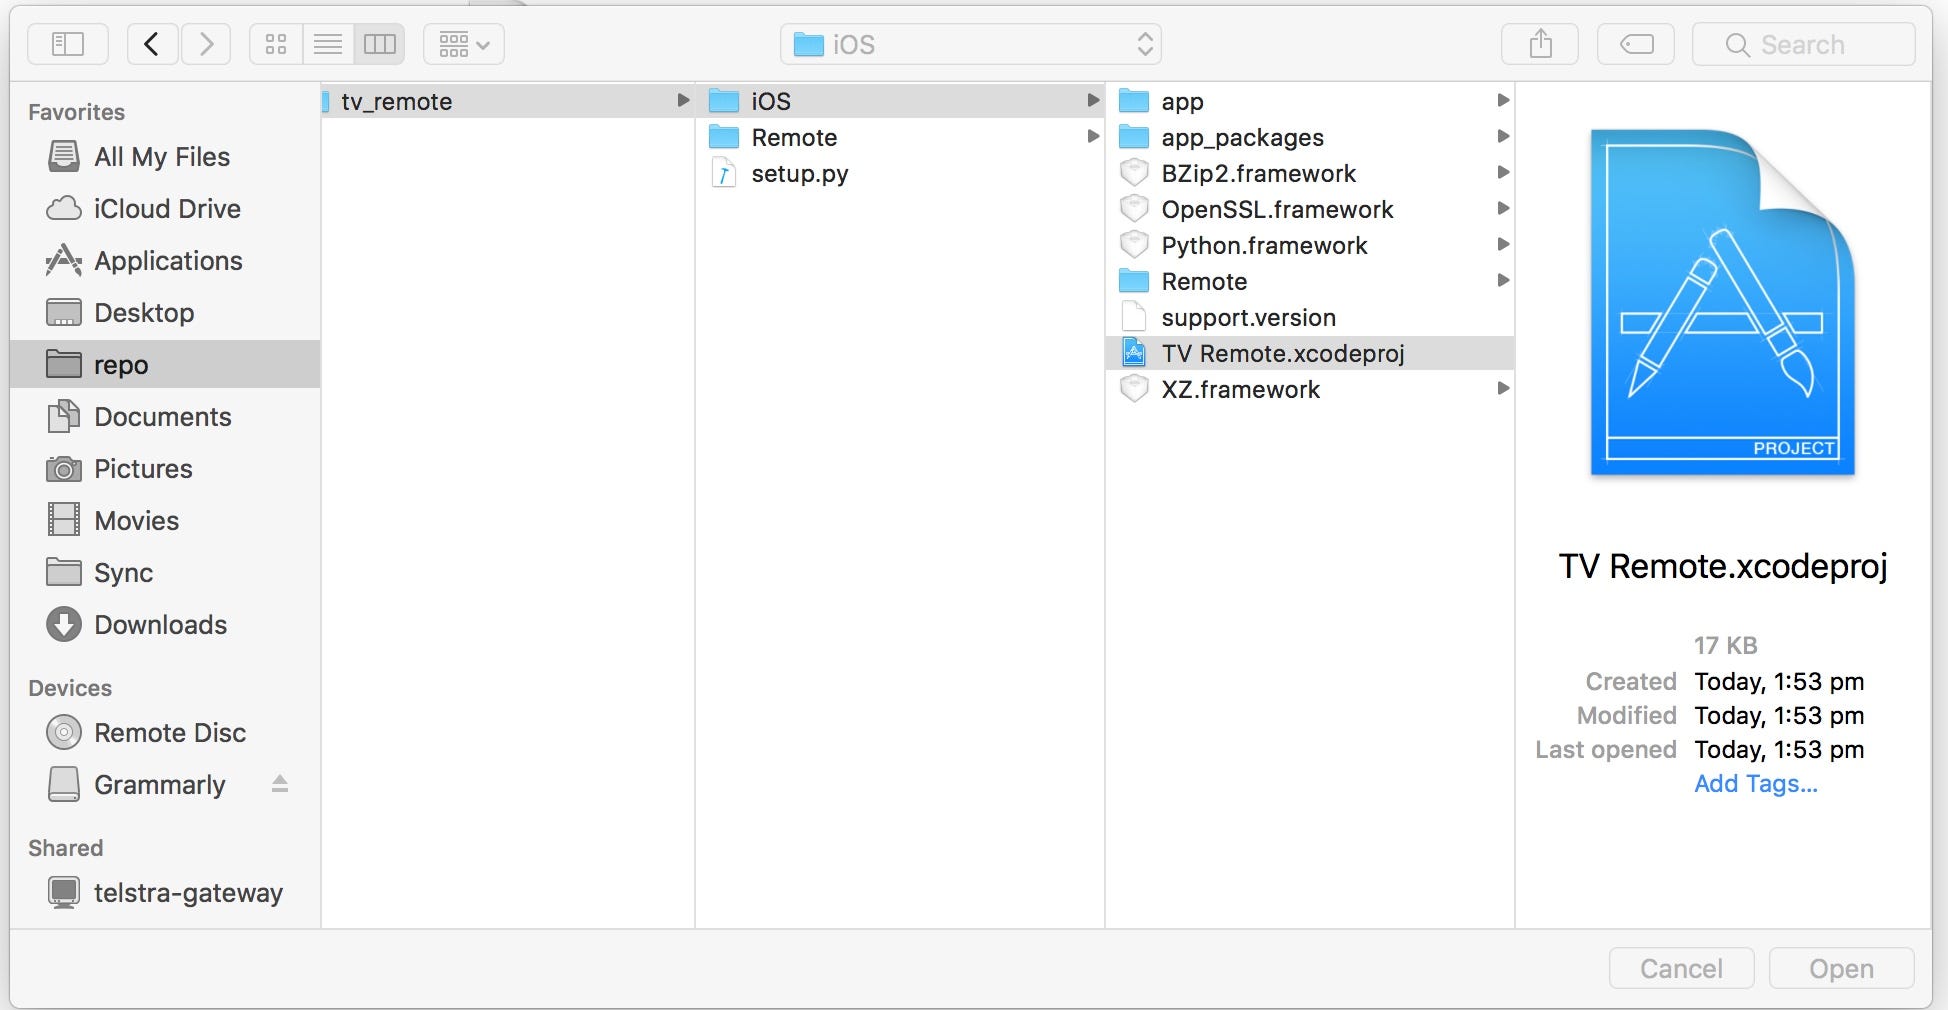Viewport: 1948px width, 1010px height.
Task: Expand the XZ.framework arrow
Action: pos(1503,388)
